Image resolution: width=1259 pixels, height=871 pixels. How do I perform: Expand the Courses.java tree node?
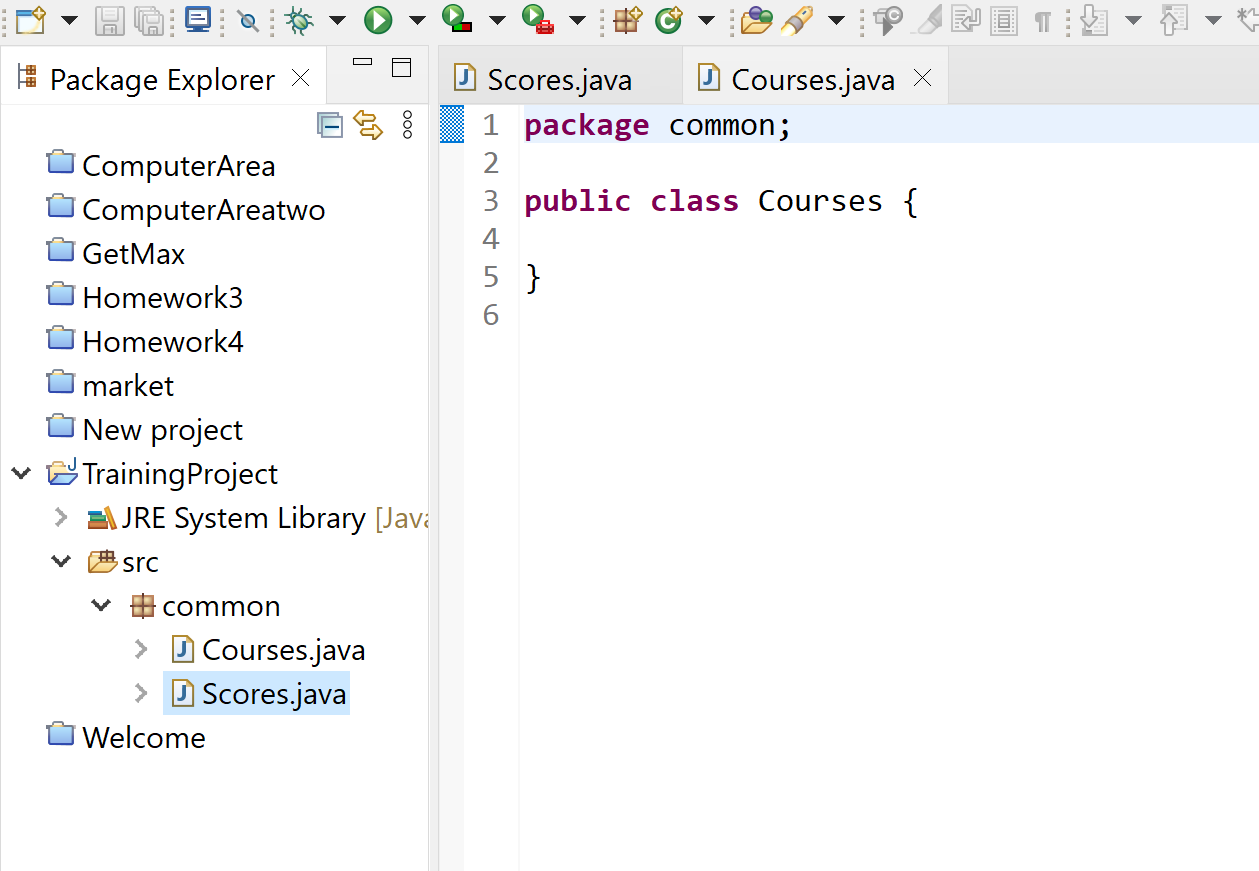(x=141, y=649)
